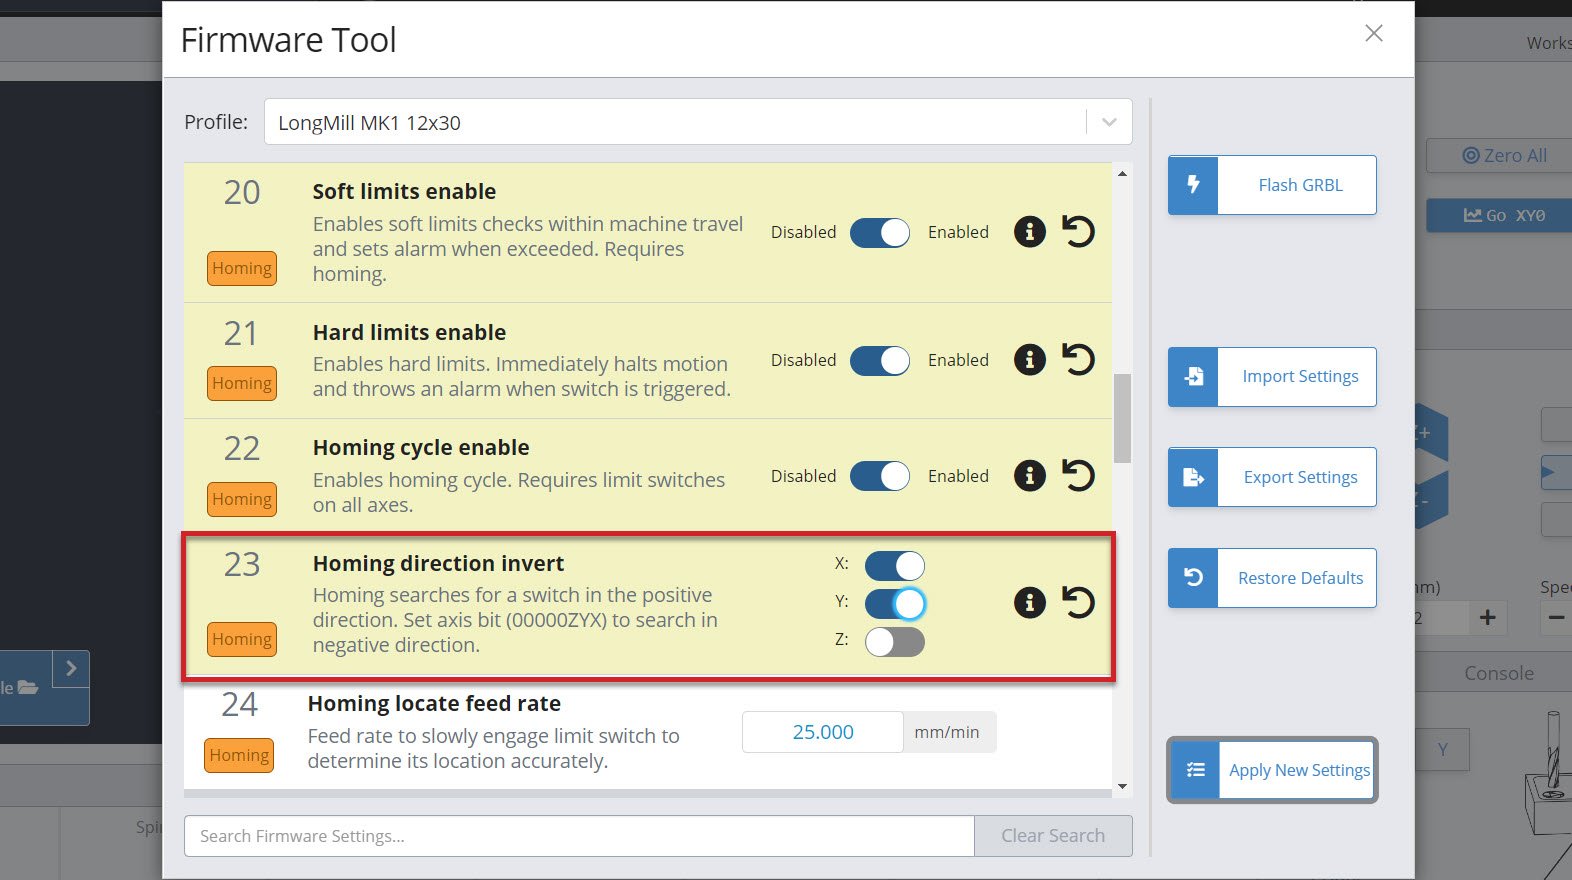Click info icon for Soft limits enable
This screenshot has width=1572, height=880.
[1029, 232]
